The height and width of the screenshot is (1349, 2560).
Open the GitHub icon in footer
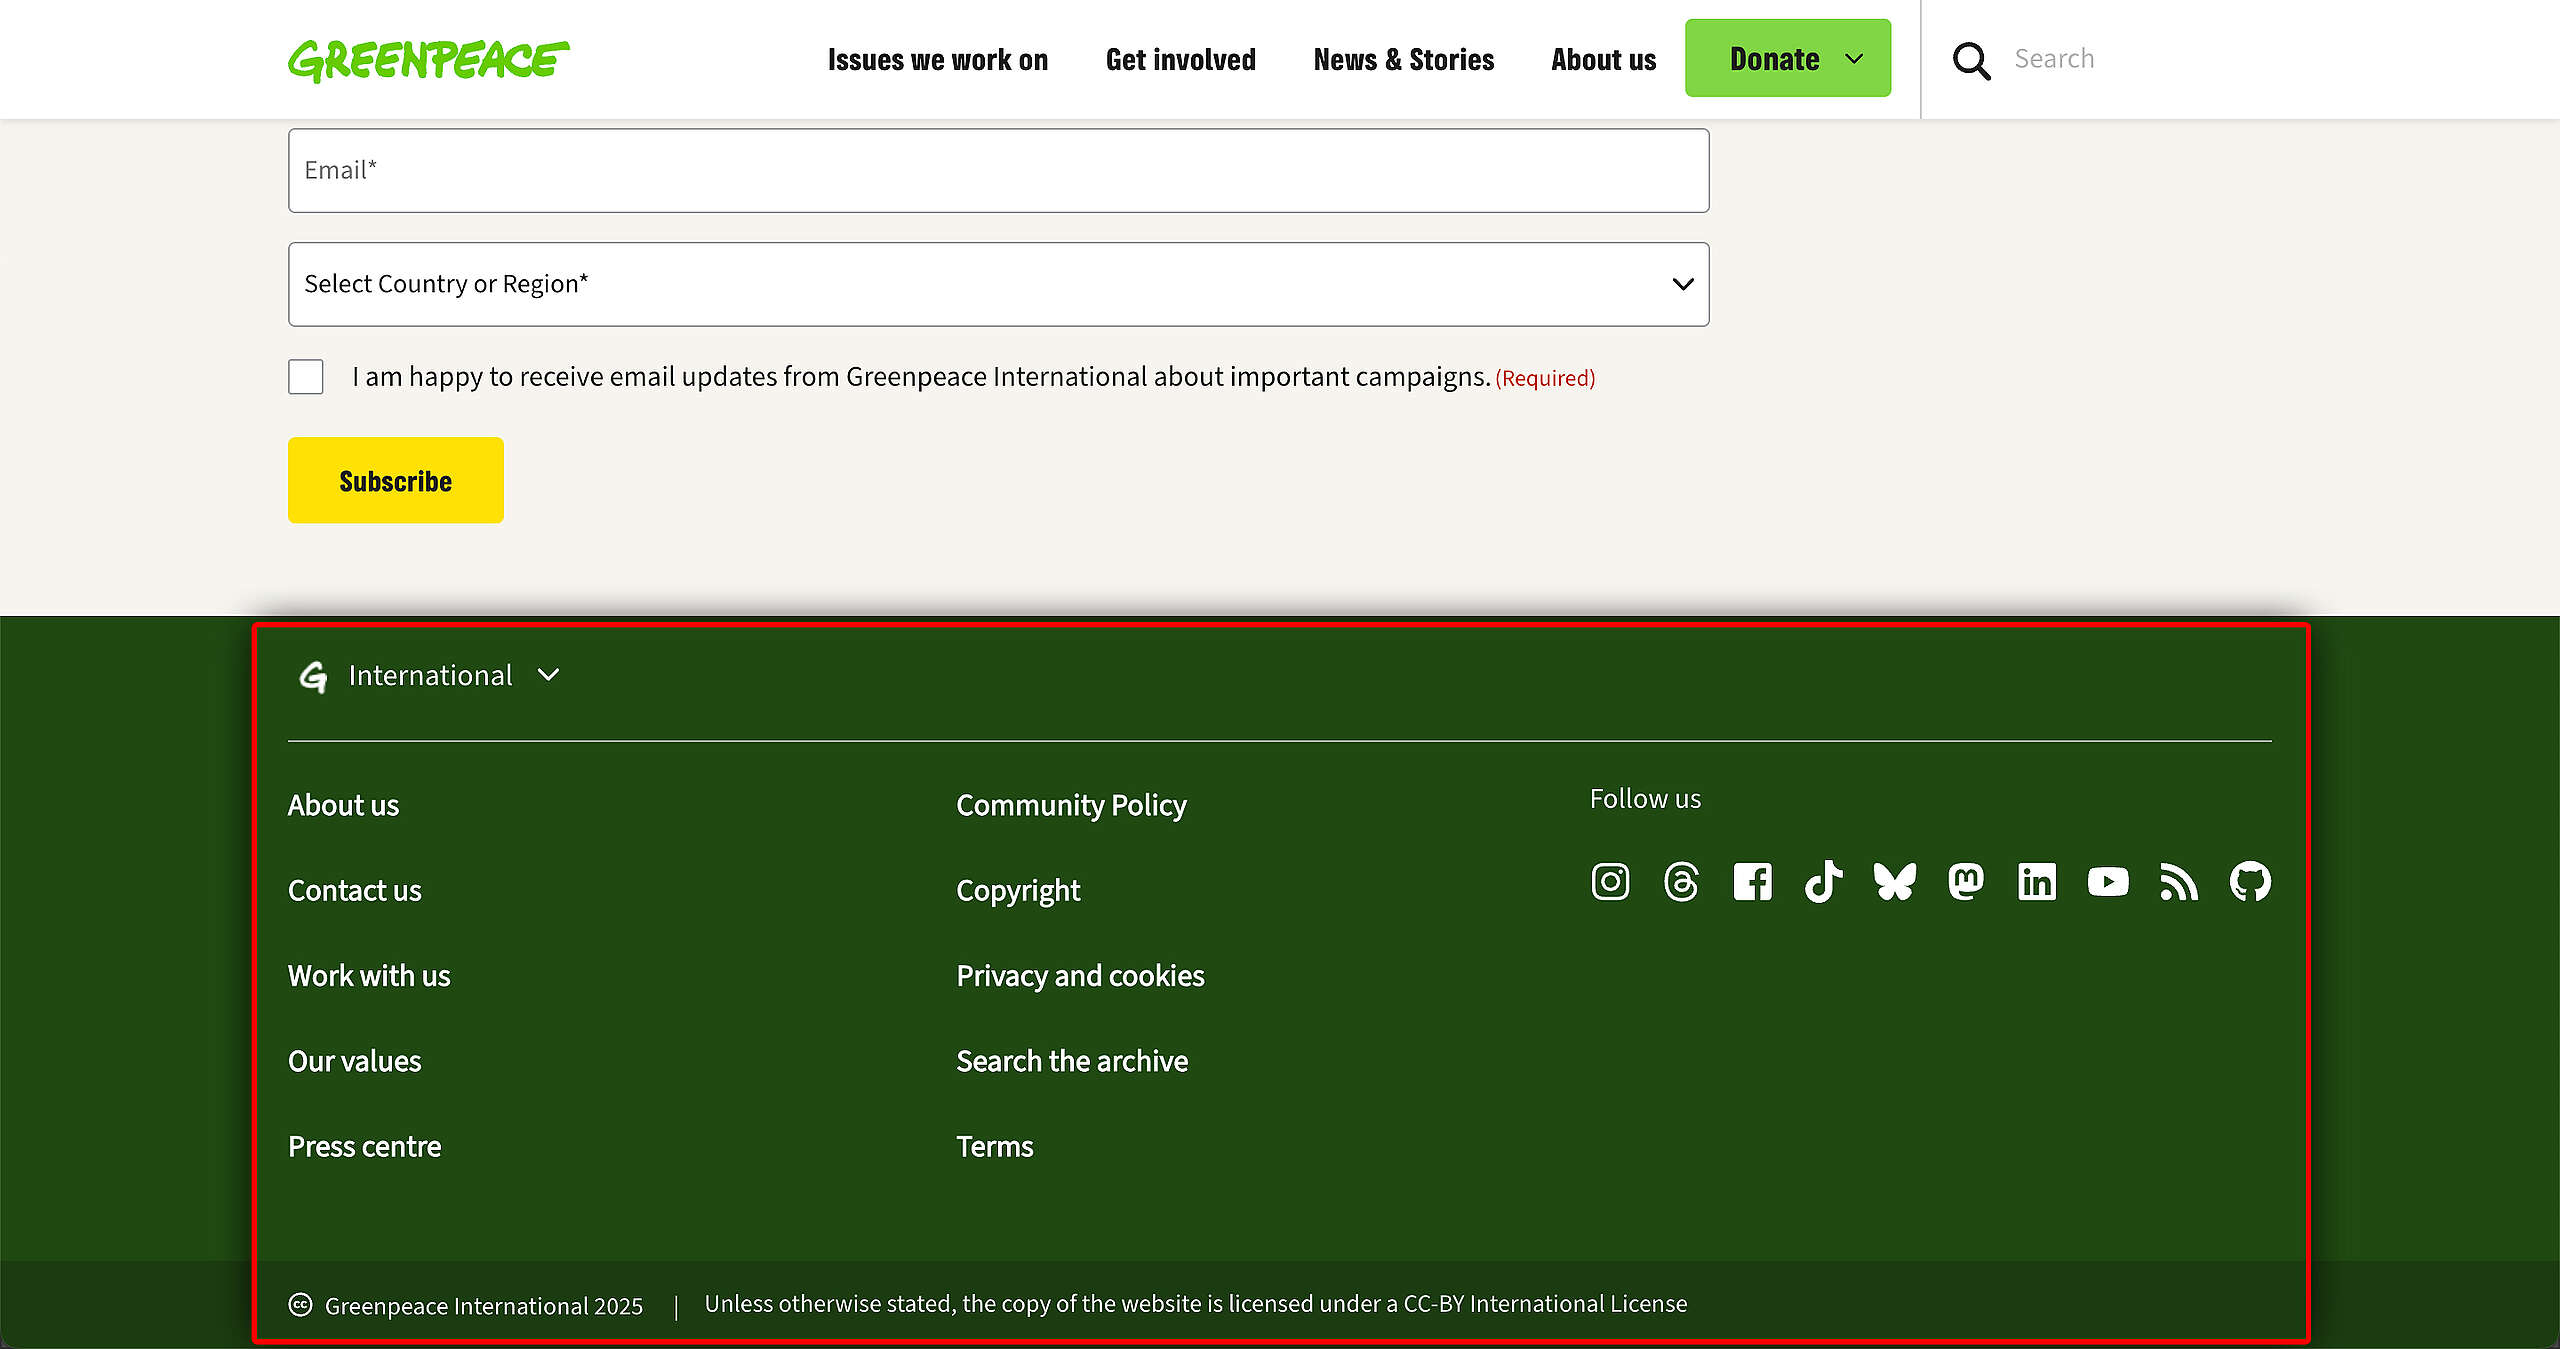[2250, 881]
